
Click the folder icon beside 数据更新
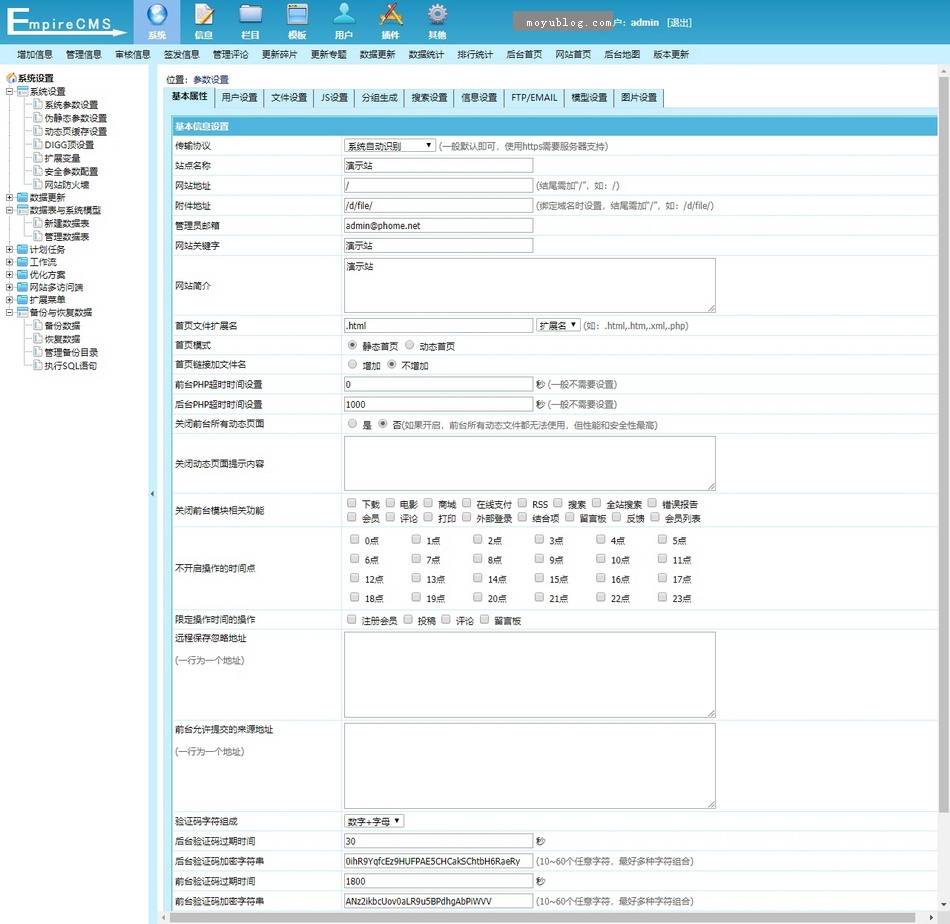pyautogui.click(x=22, y=198)
